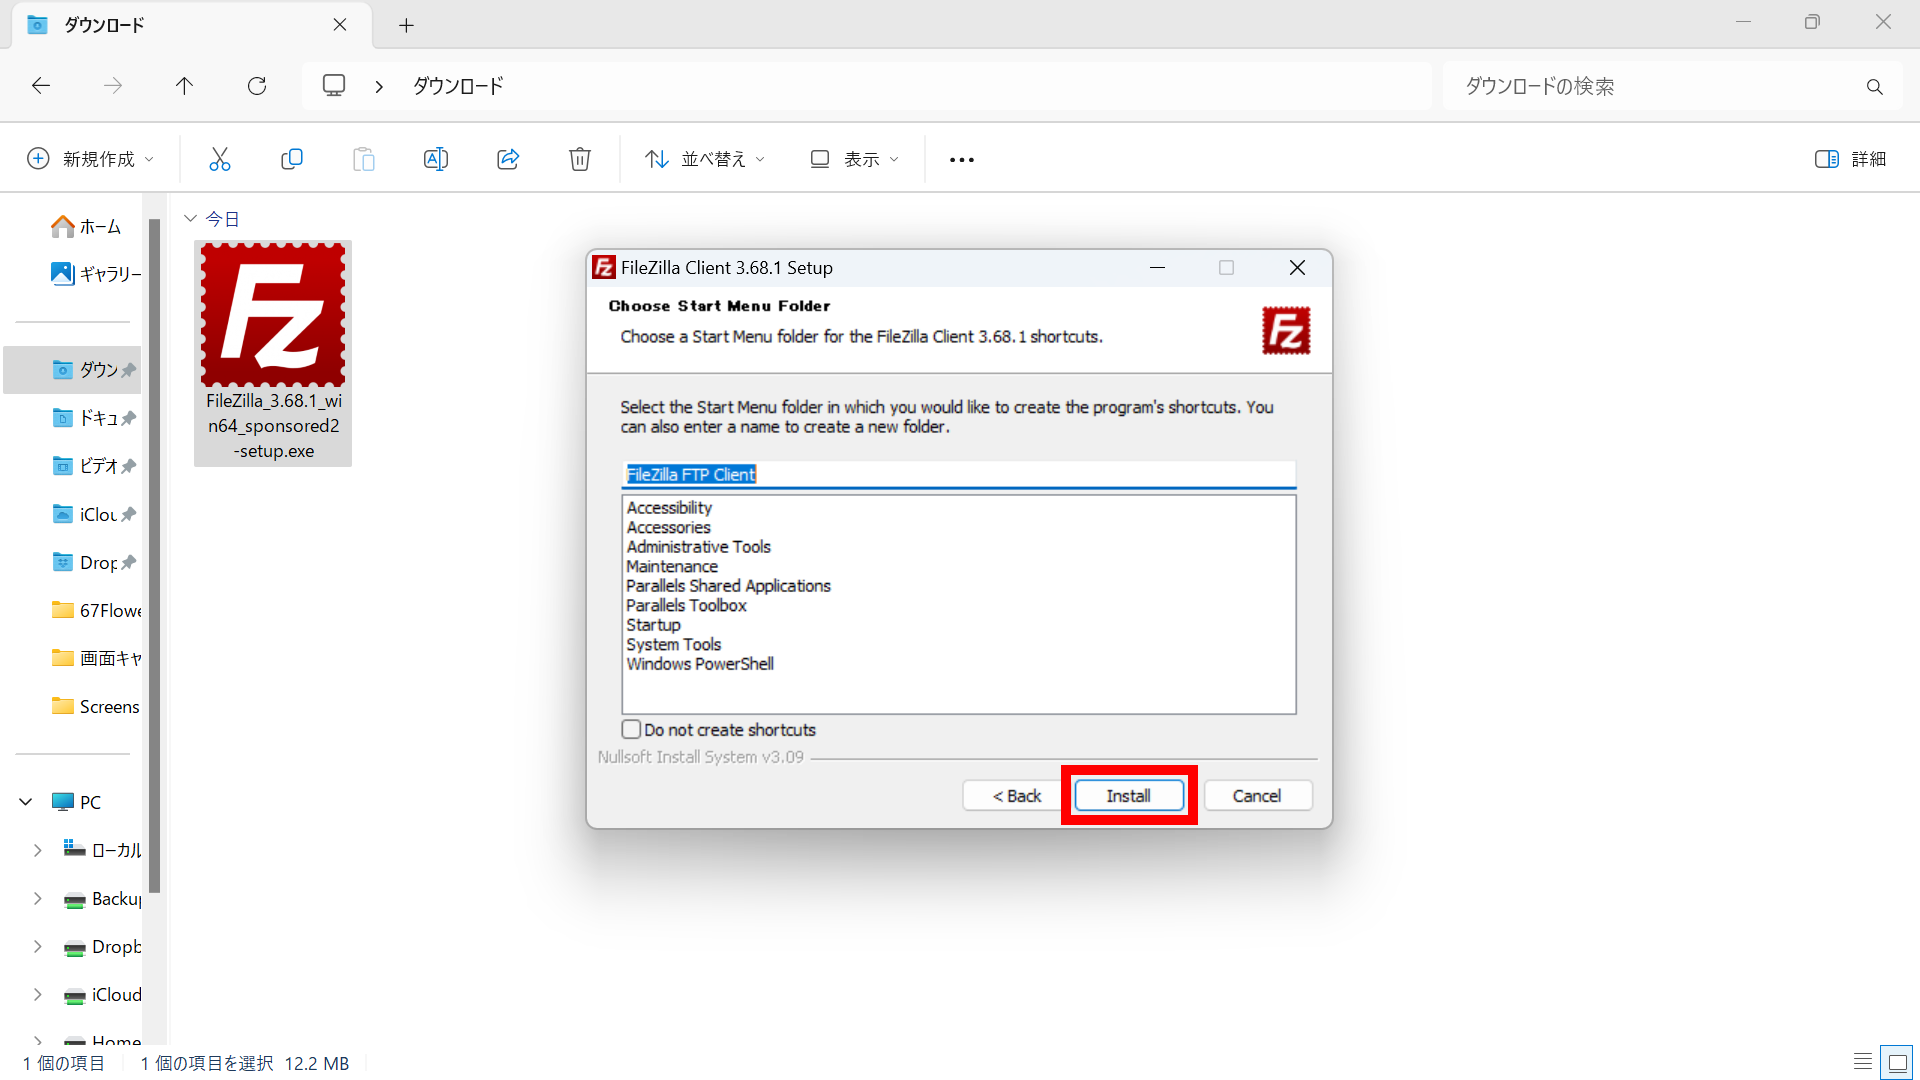Screen dimensions: 1920x1080
Task: Open the 並べ替え sort dropdown
Action: [x=705, y=159]
